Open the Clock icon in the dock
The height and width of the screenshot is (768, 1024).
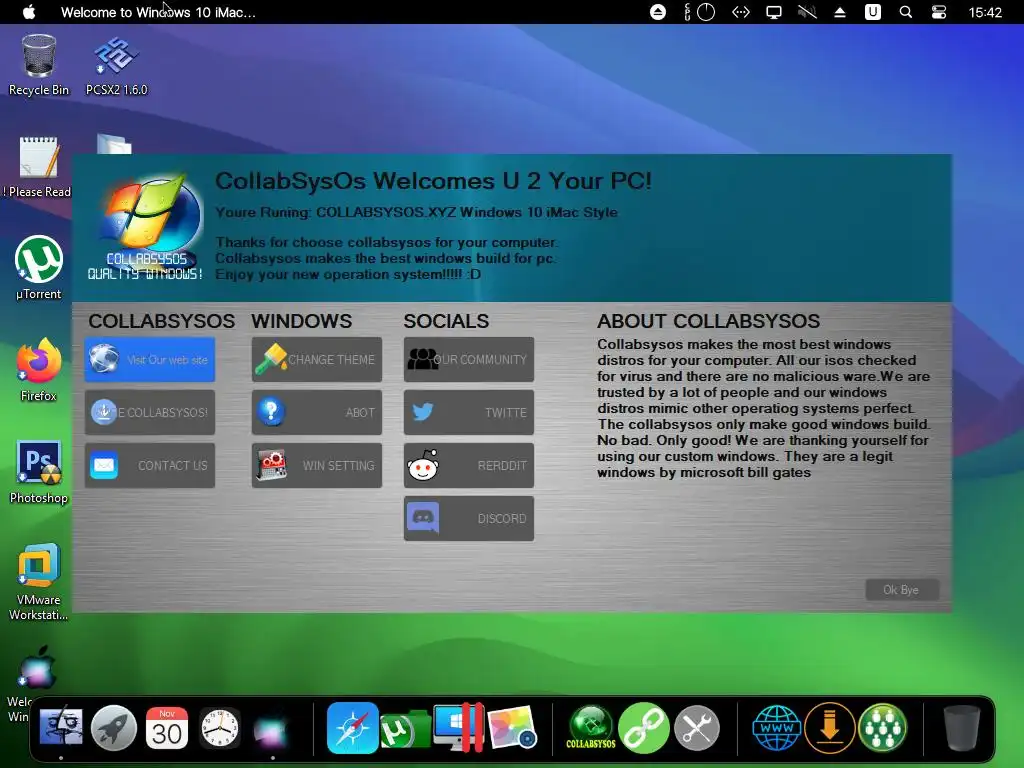coord(219,727)
